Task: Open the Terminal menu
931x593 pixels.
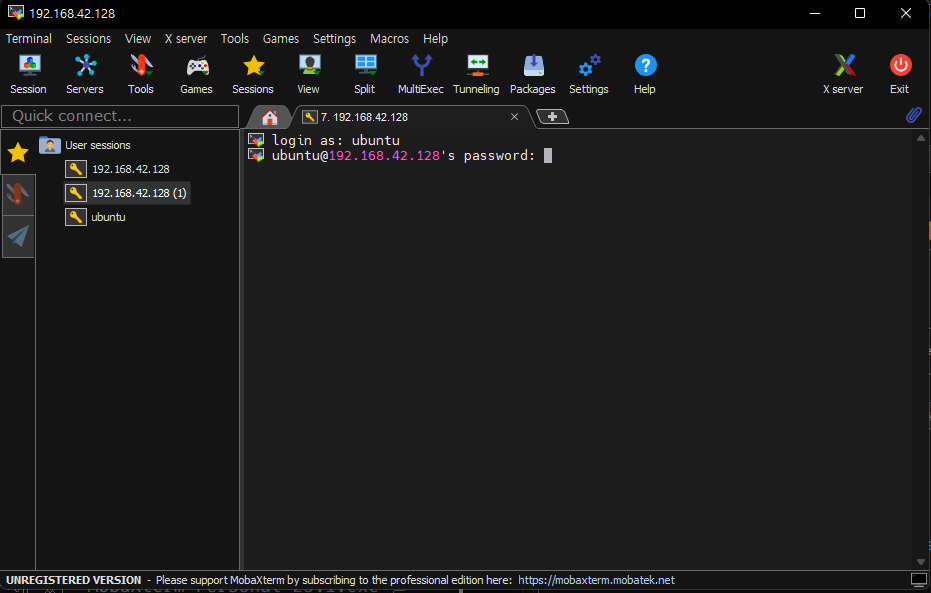Action: tap(28, 39)
